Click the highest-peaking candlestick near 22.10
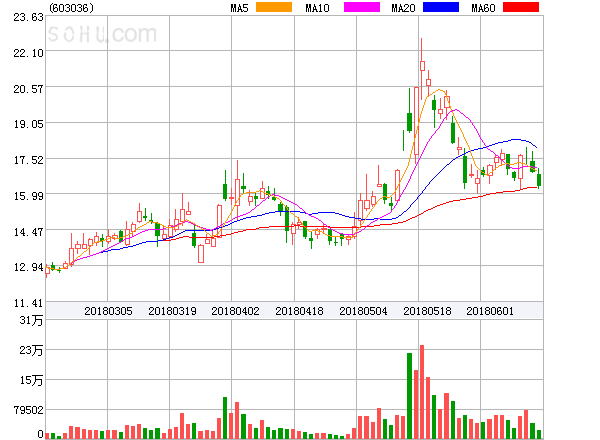The height and width of the screenshot is (440, 600). [x=422, y=69]
